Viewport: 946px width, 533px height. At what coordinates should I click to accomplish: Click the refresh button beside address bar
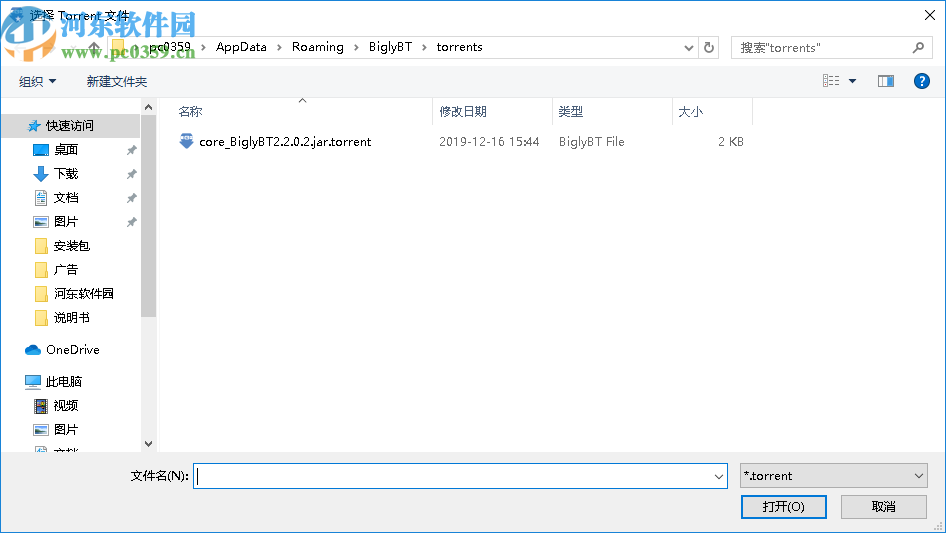[709, 47]
